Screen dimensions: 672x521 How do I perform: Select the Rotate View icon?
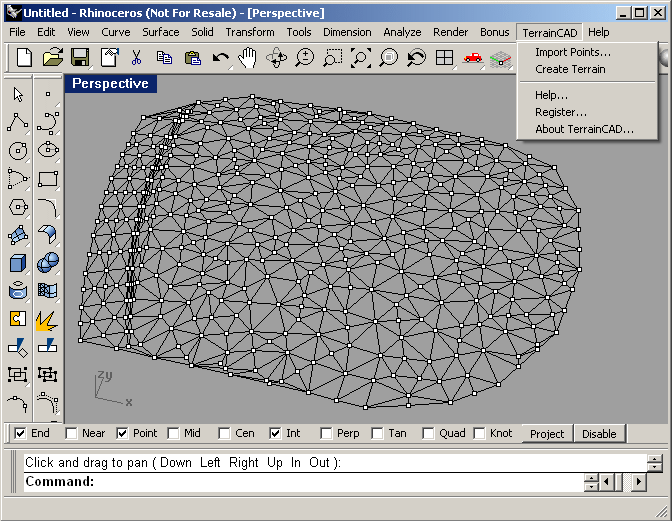pyautogui.click(x=276, y=57)
